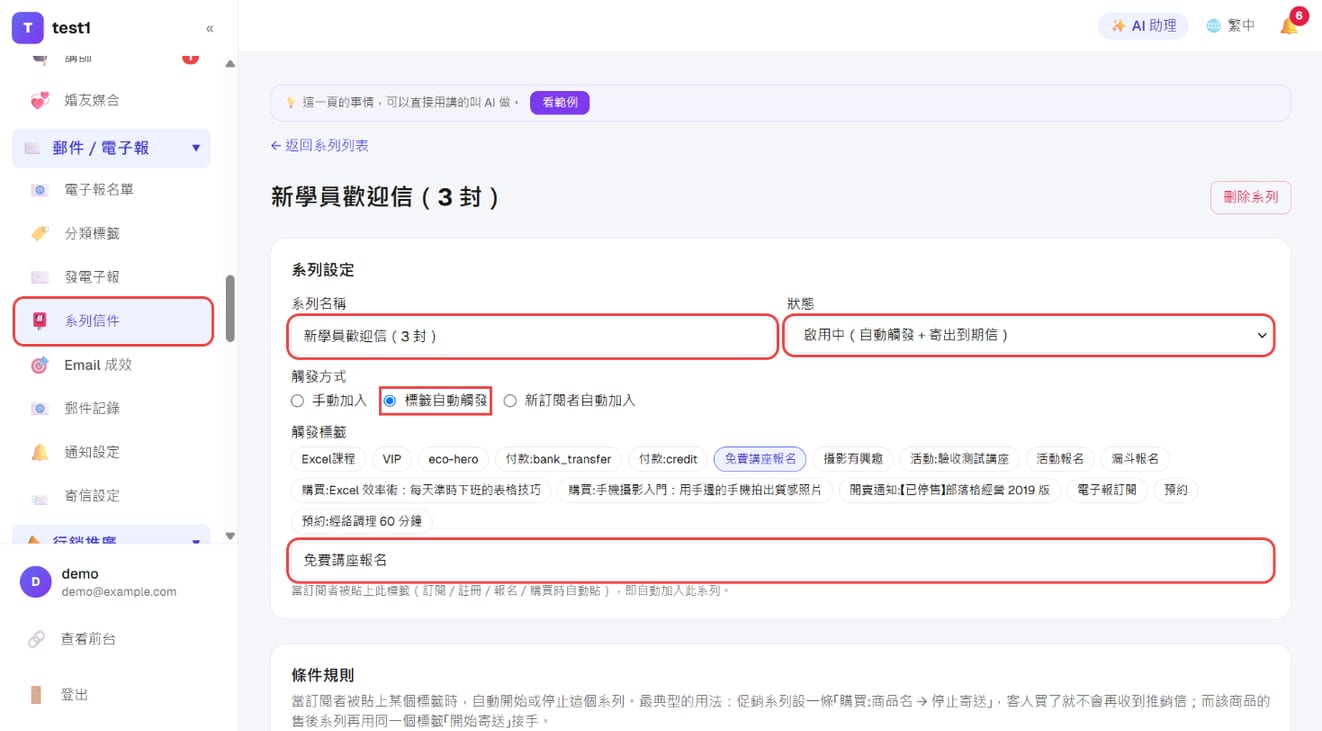Viewport: 1322px width, 731px height.
Task: Click the notification bell icon
Action: tap(1289, 26)
